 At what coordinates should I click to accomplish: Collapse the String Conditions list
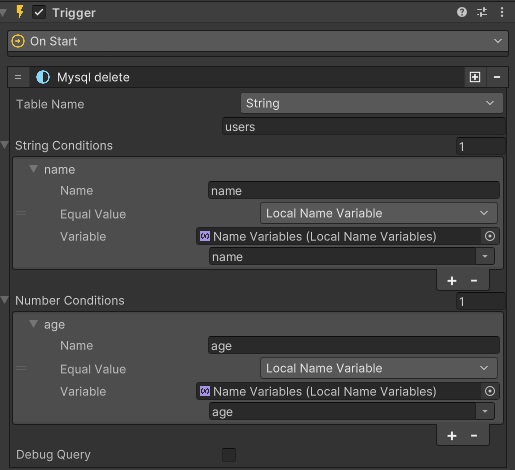pos(4,145)
